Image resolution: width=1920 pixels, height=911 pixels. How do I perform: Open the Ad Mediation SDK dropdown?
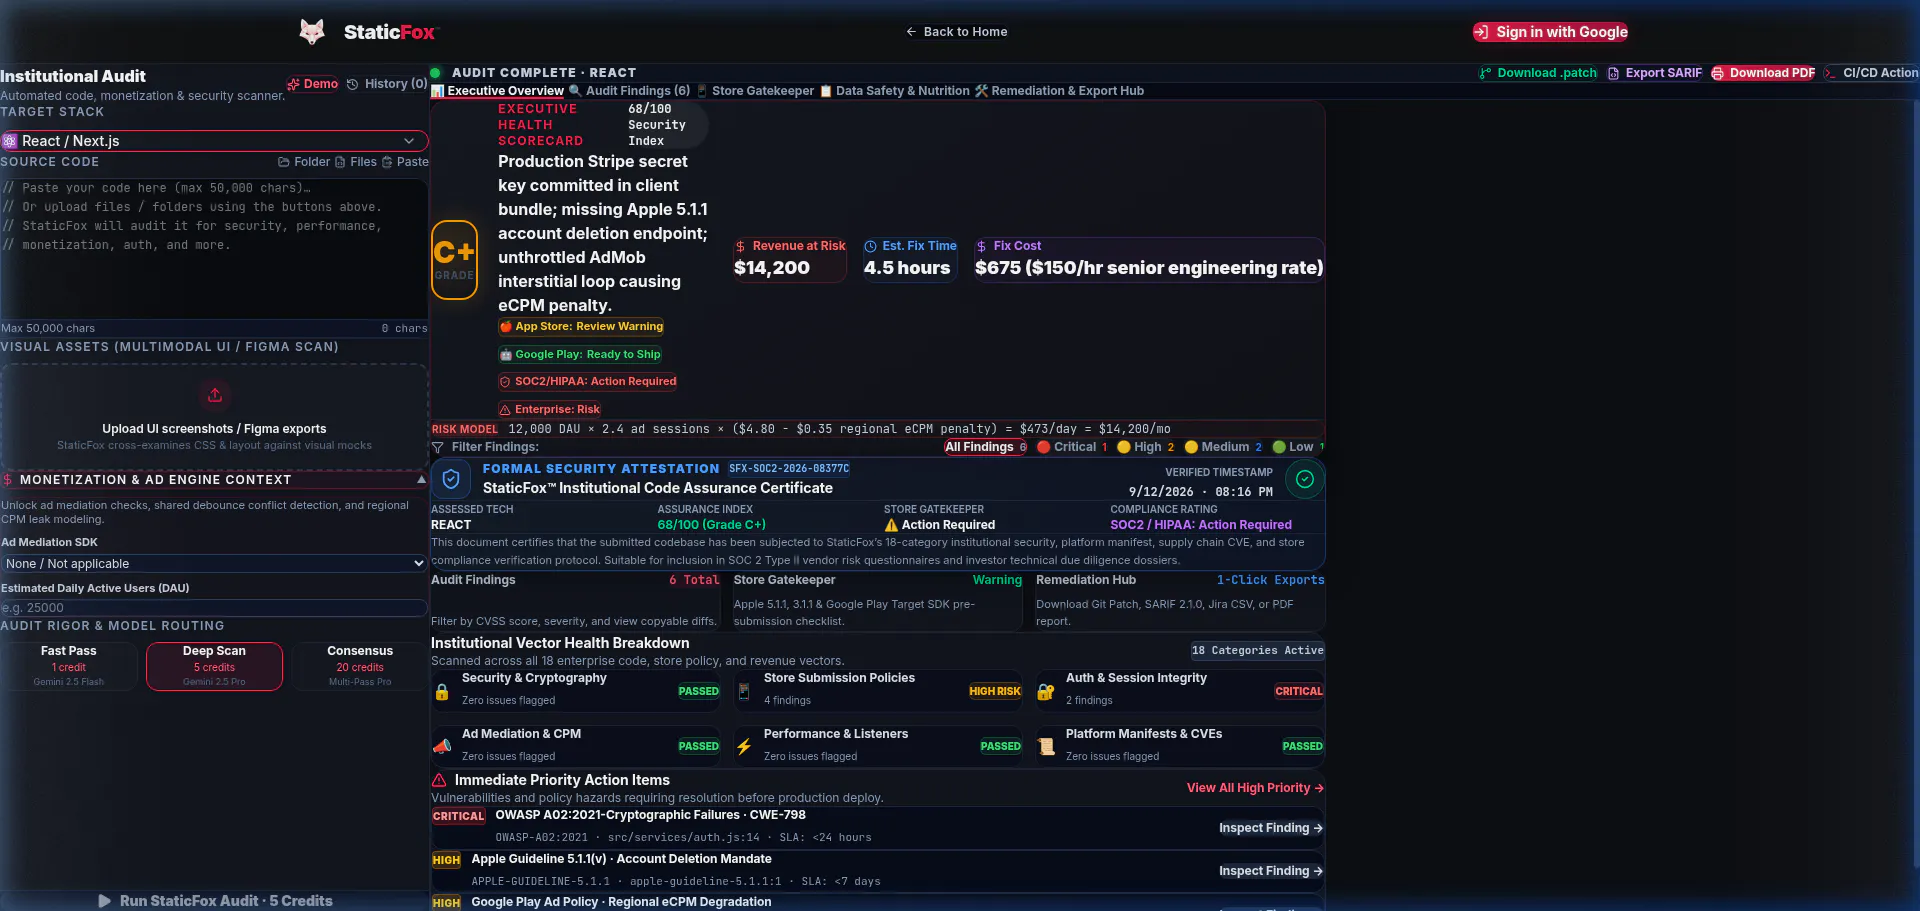[x=214, y=564]
